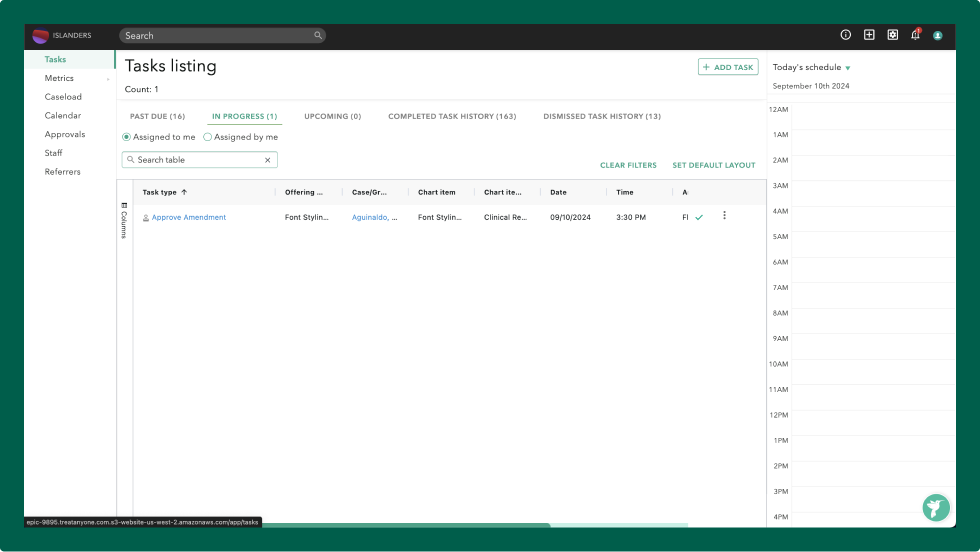980x552 pixels.
Task: Click the 12PM slot in schedule
Action: [x=873, y=422]
